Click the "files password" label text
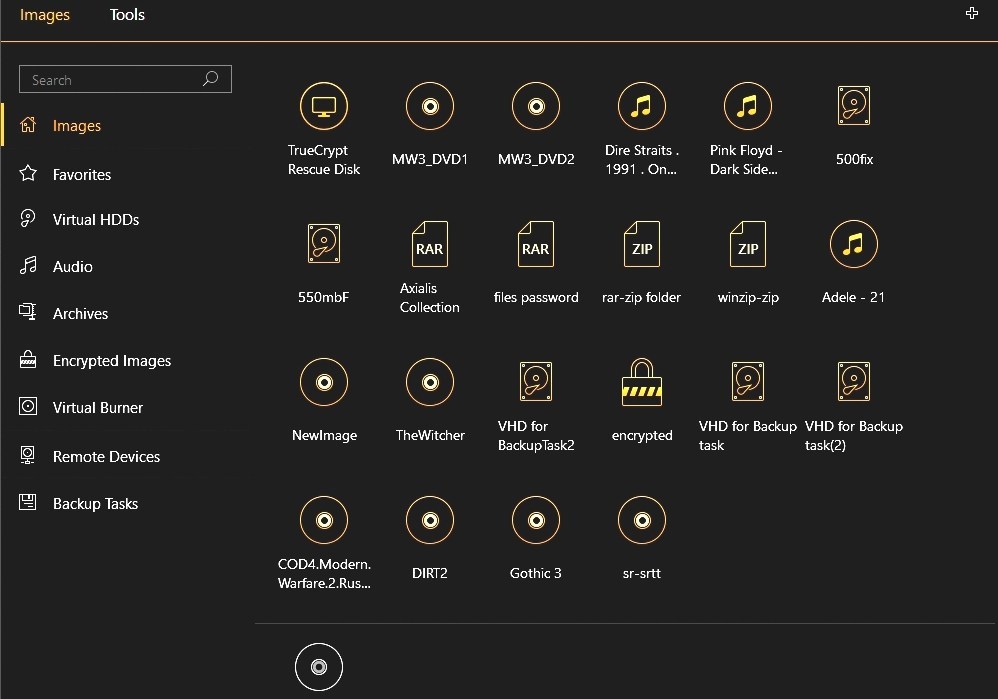 [x=536, y=297]
